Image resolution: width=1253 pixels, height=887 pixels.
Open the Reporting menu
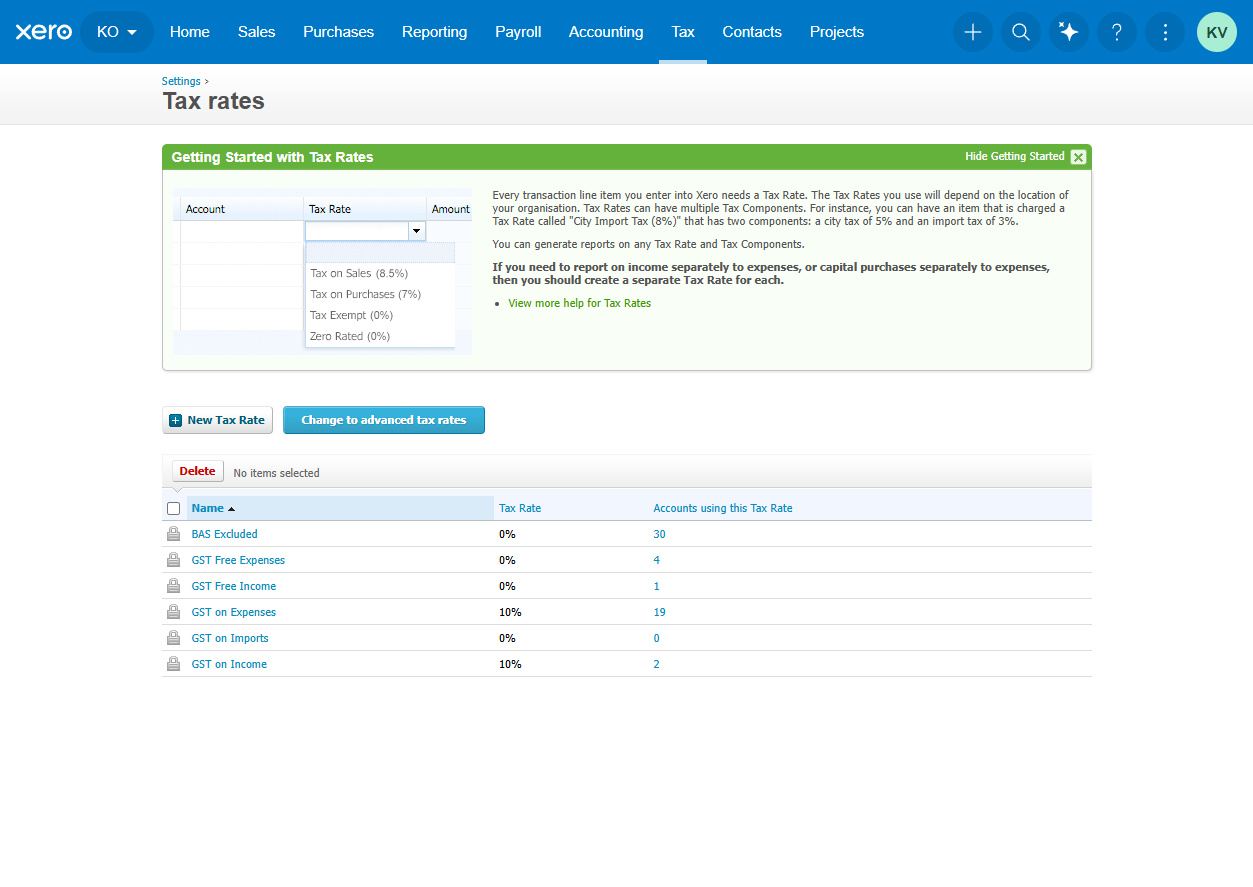(434, 32)
